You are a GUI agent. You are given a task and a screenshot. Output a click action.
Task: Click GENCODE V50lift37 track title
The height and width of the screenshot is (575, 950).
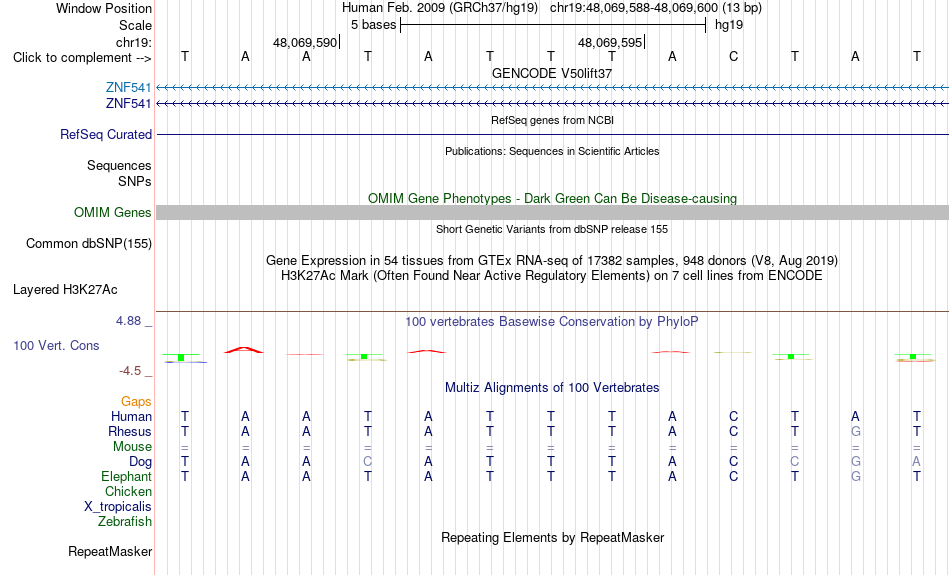[552, 73]
